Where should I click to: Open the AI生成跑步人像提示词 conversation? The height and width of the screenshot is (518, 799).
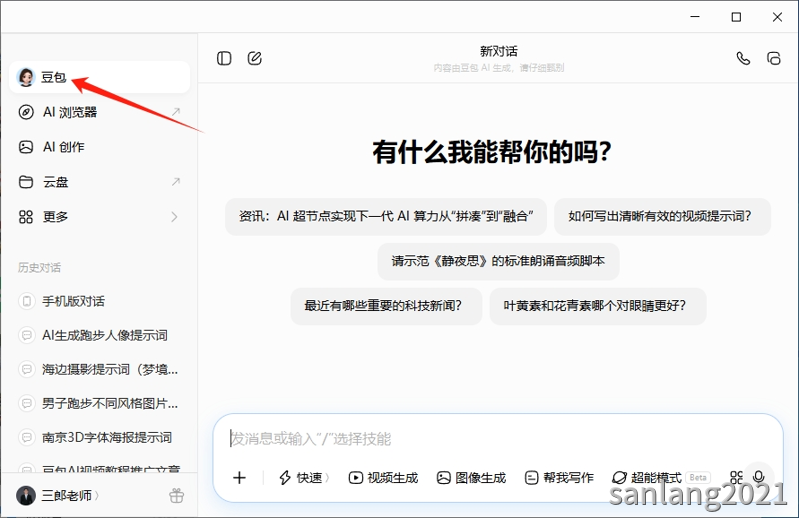pos(99,335)
